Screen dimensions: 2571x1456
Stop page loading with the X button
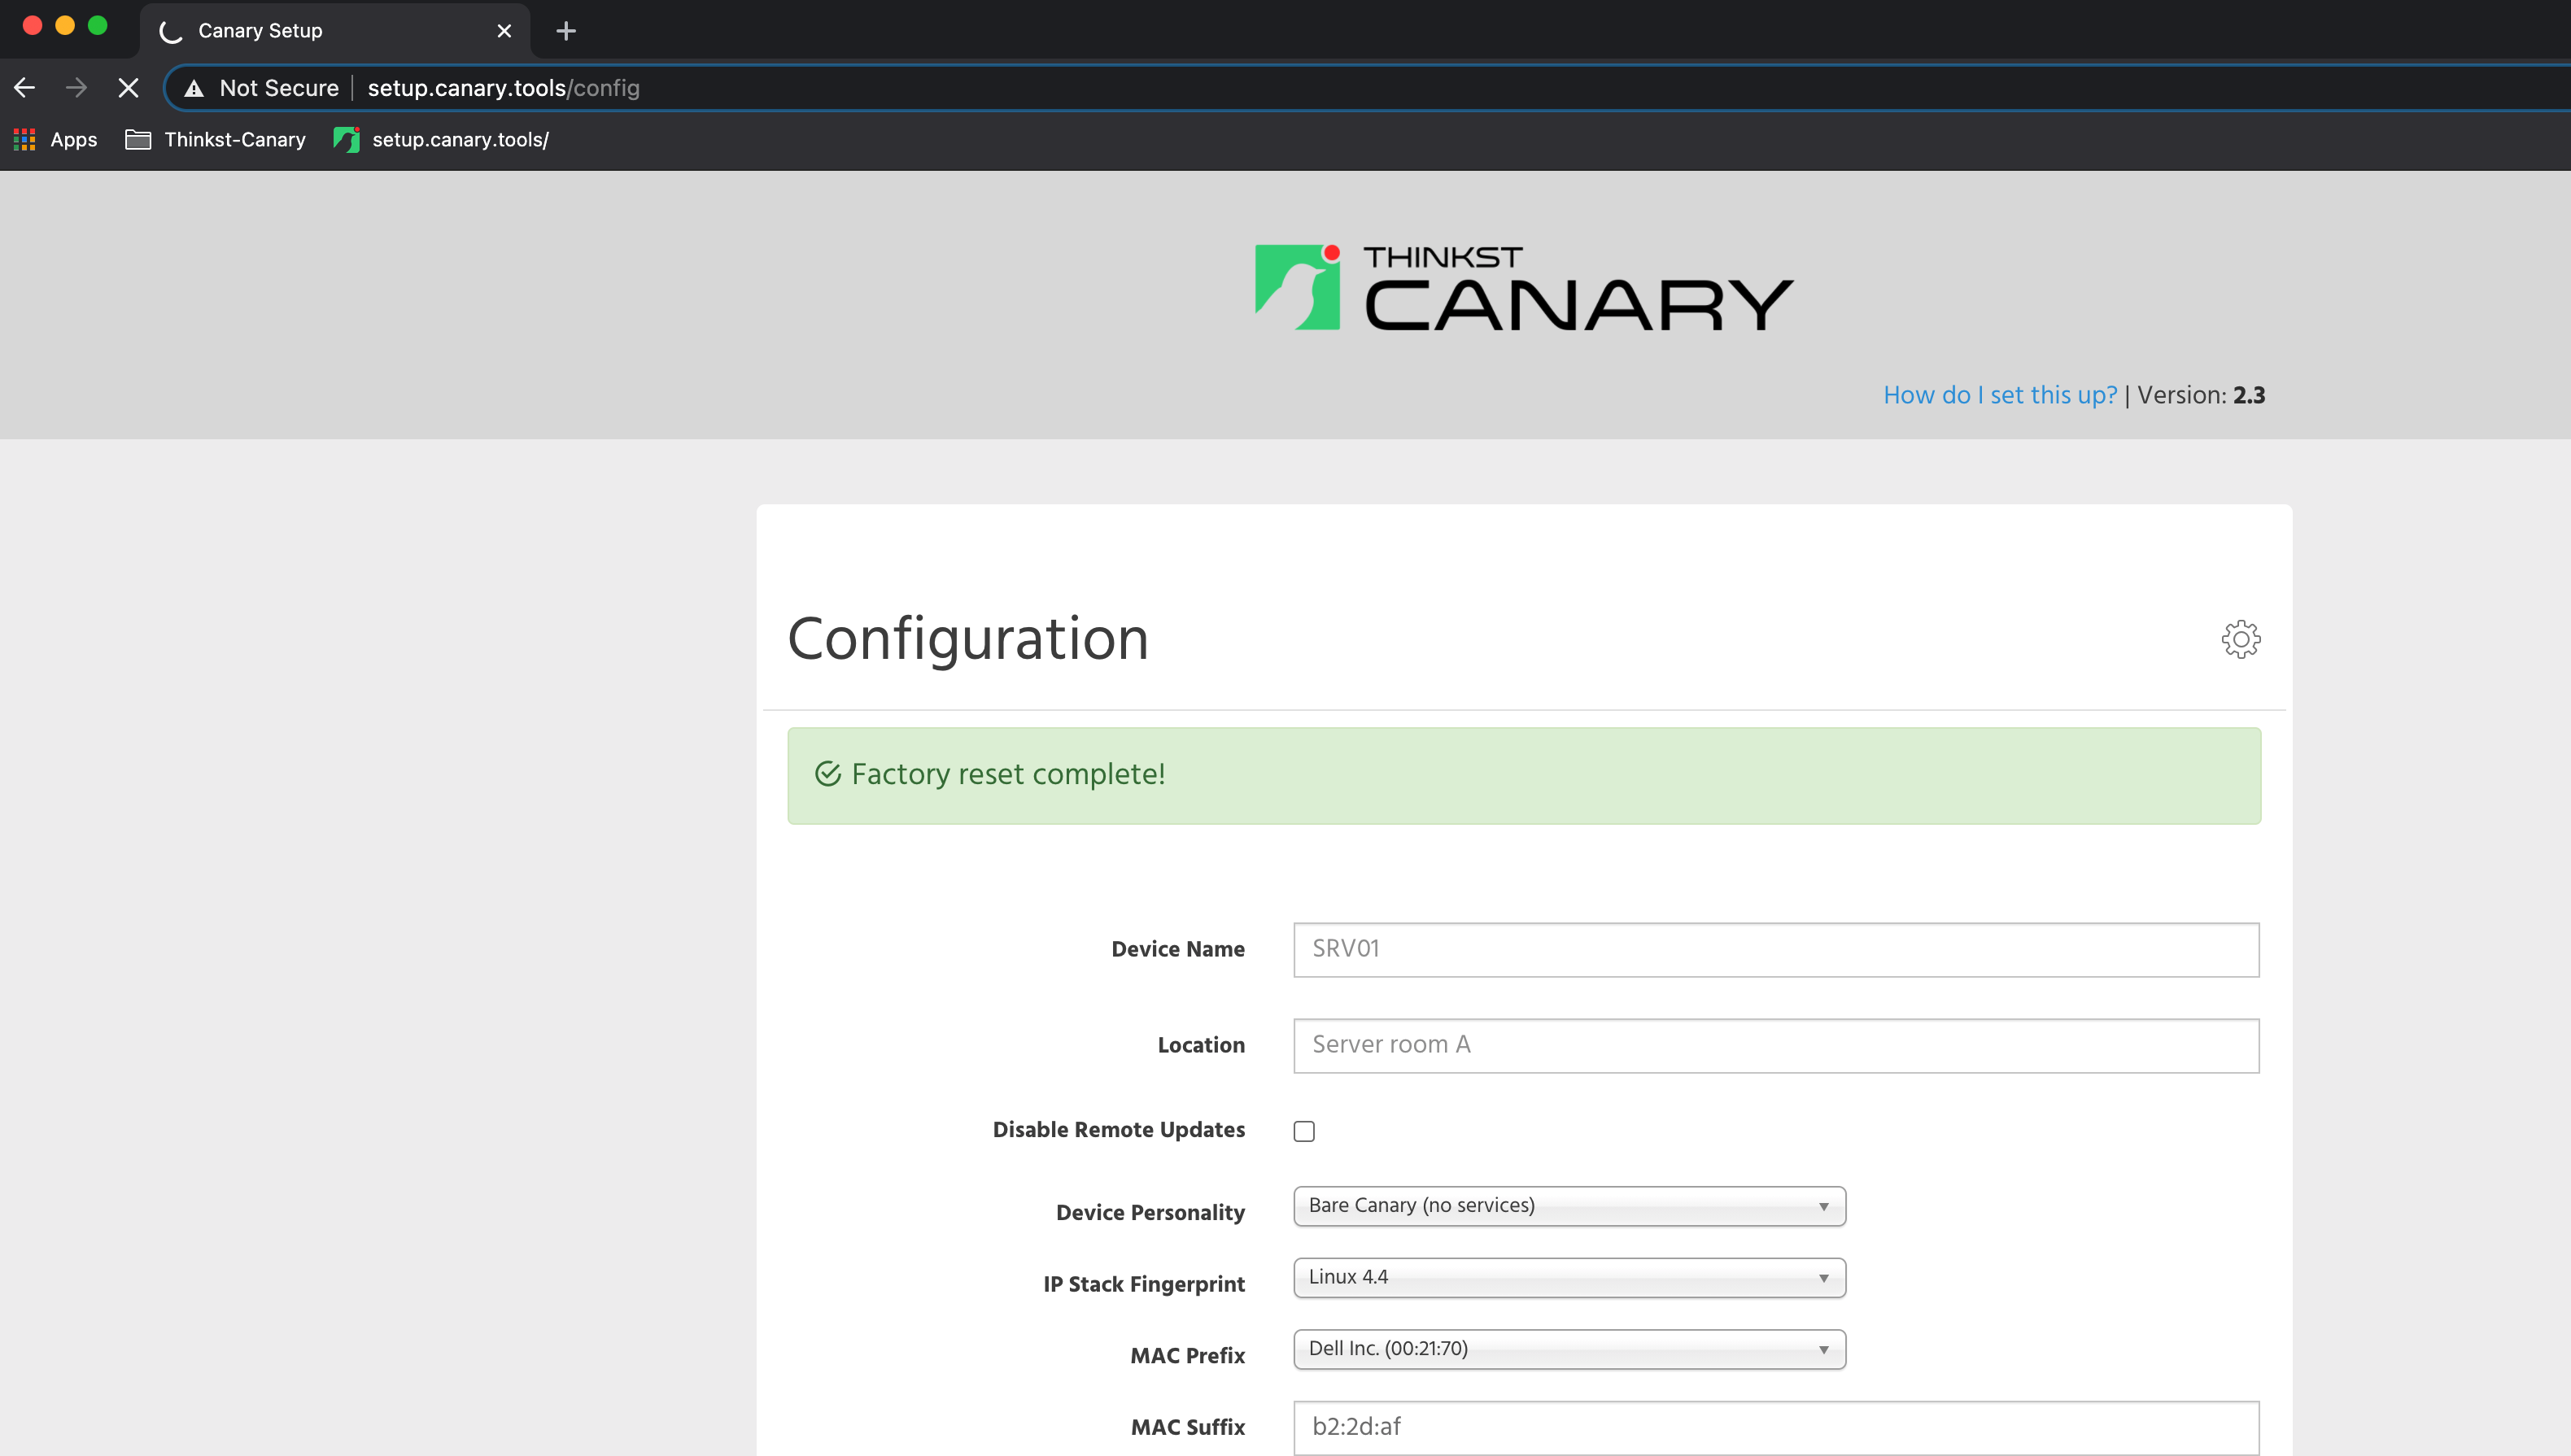128,88
